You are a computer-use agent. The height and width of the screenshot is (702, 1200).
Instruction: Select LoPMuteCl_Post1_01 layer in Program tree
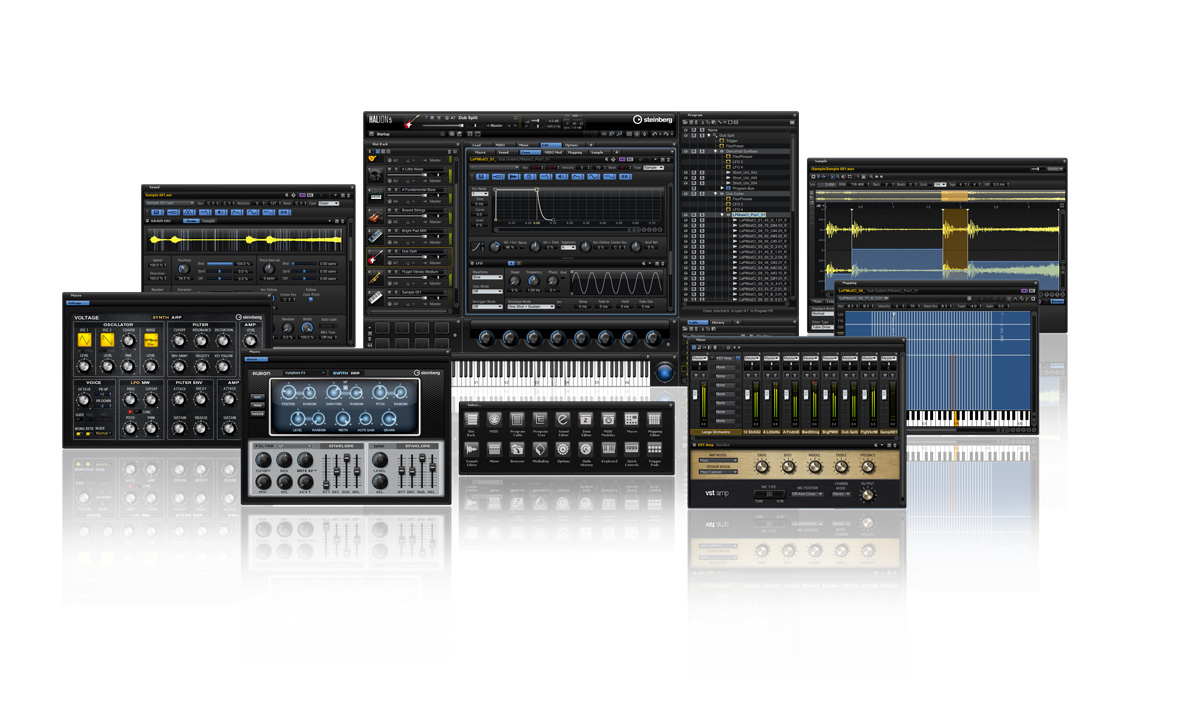(748, 214)
